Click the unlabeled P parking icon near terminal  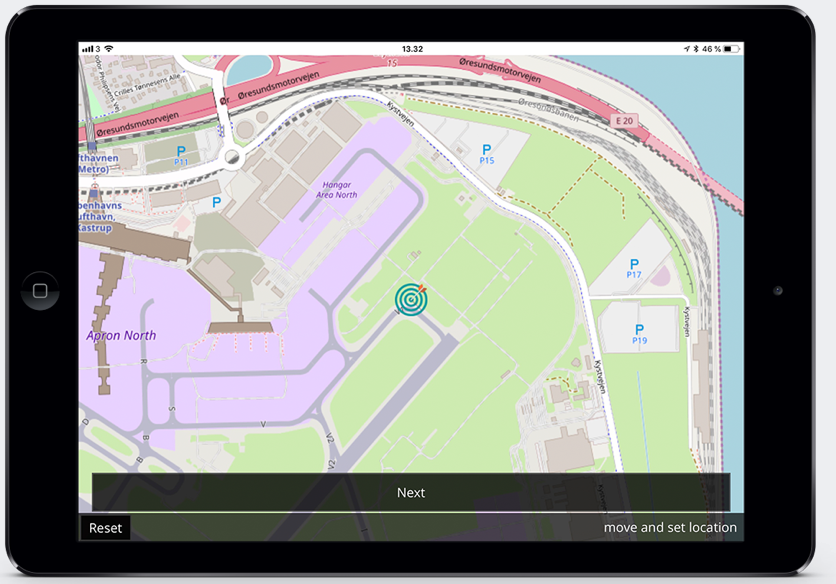[216, 202]
